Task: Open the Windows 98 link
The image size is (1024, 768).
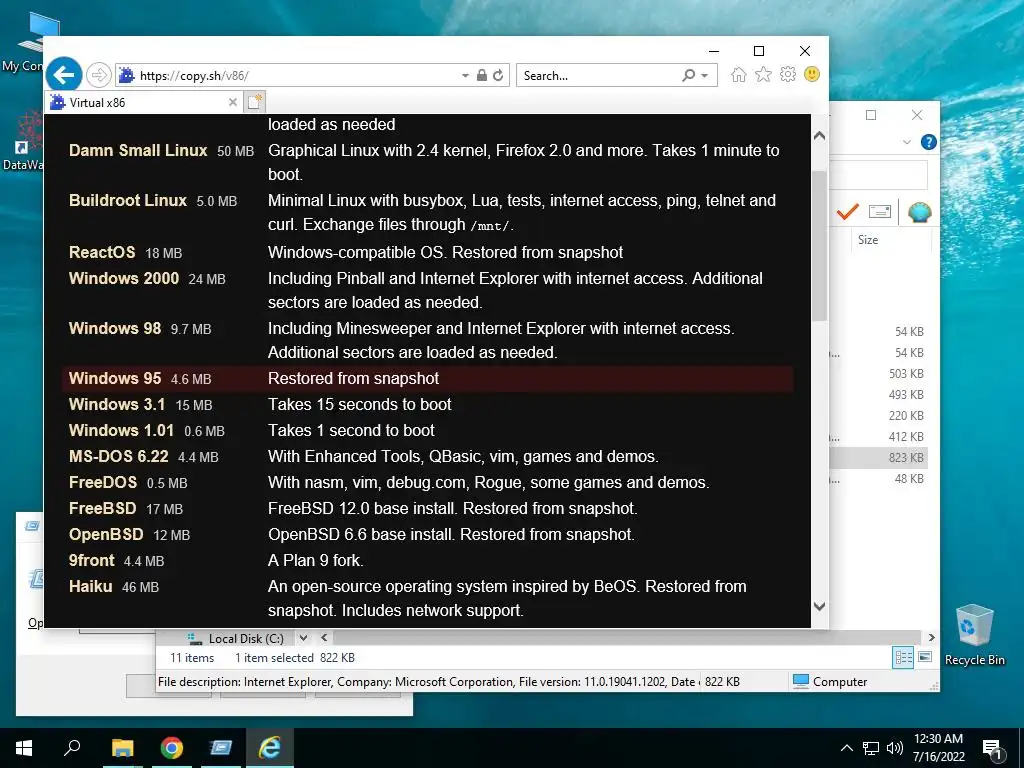Action: tap(115, 328)
